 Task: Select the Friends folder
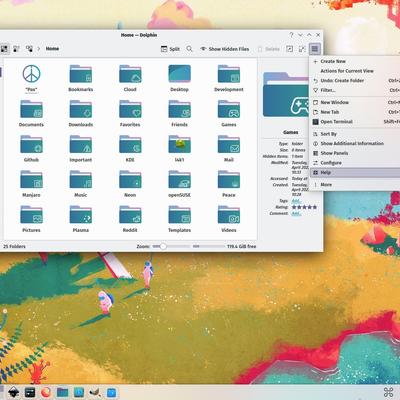(x=179, y=113)
